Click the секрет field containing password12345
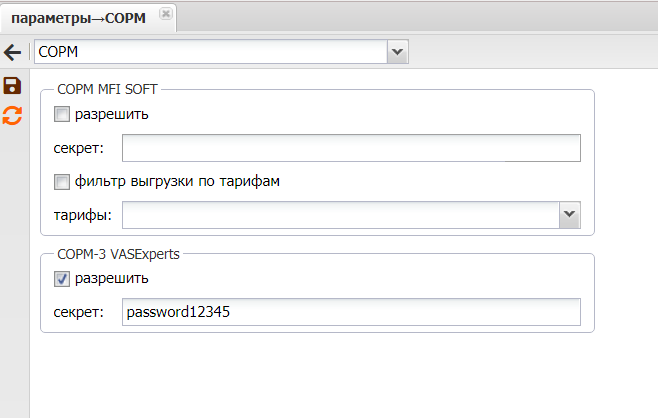 coord(351,312)
